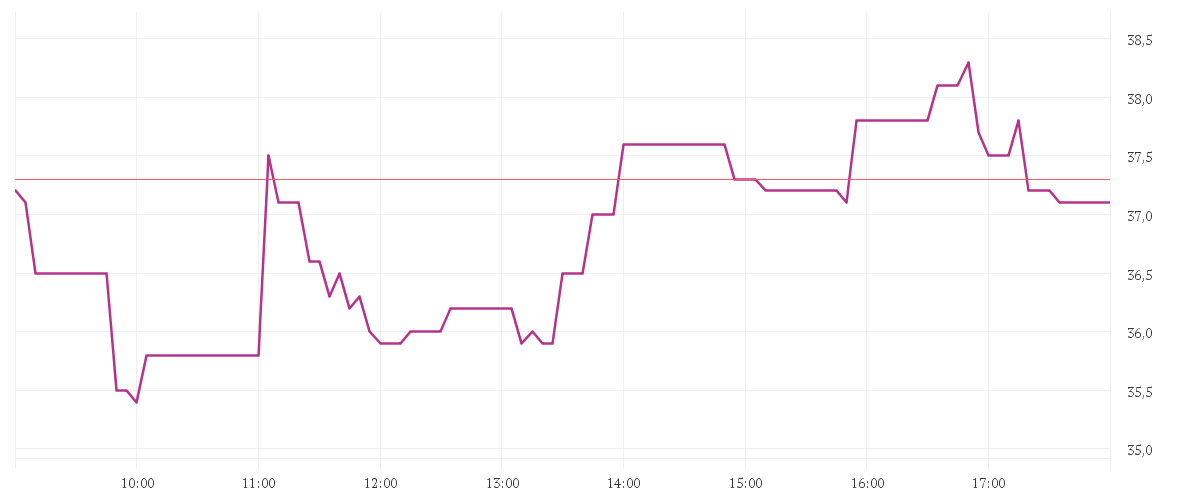The width and height of the screenshot is (1200, 500).
Task: Click the 37,0 price axis label
Action: point(1140,216)
